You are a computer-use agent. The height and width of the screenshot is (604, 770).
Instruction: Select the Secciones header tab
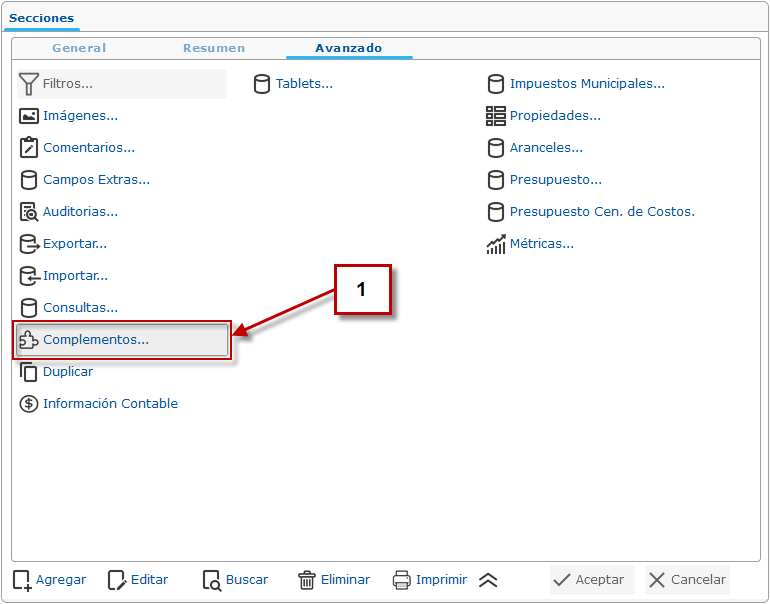42,18
